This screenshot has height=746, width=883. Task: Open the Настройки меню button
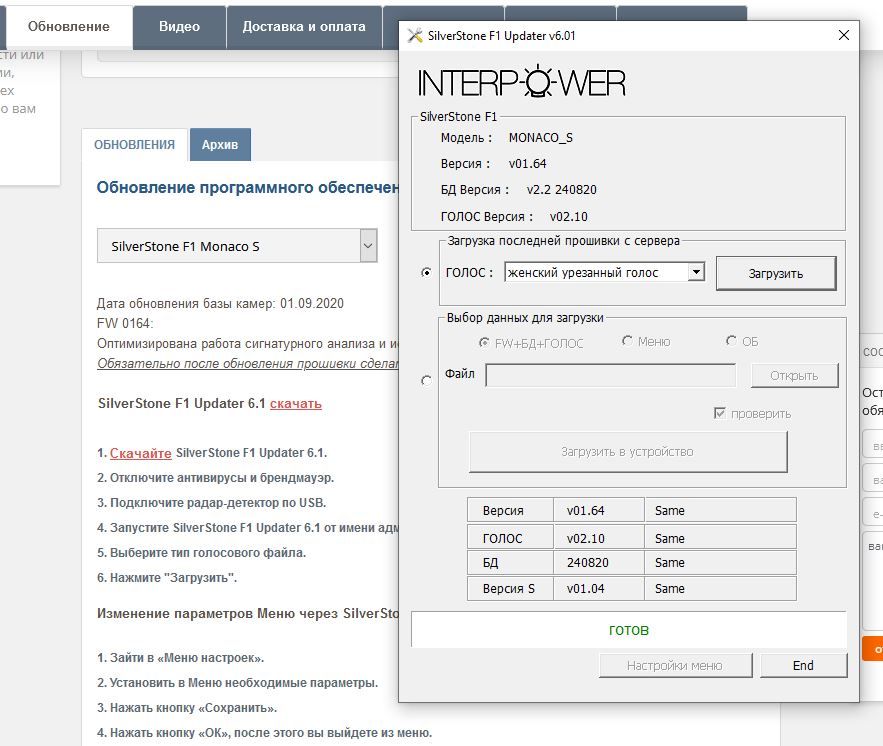(674, 665)
